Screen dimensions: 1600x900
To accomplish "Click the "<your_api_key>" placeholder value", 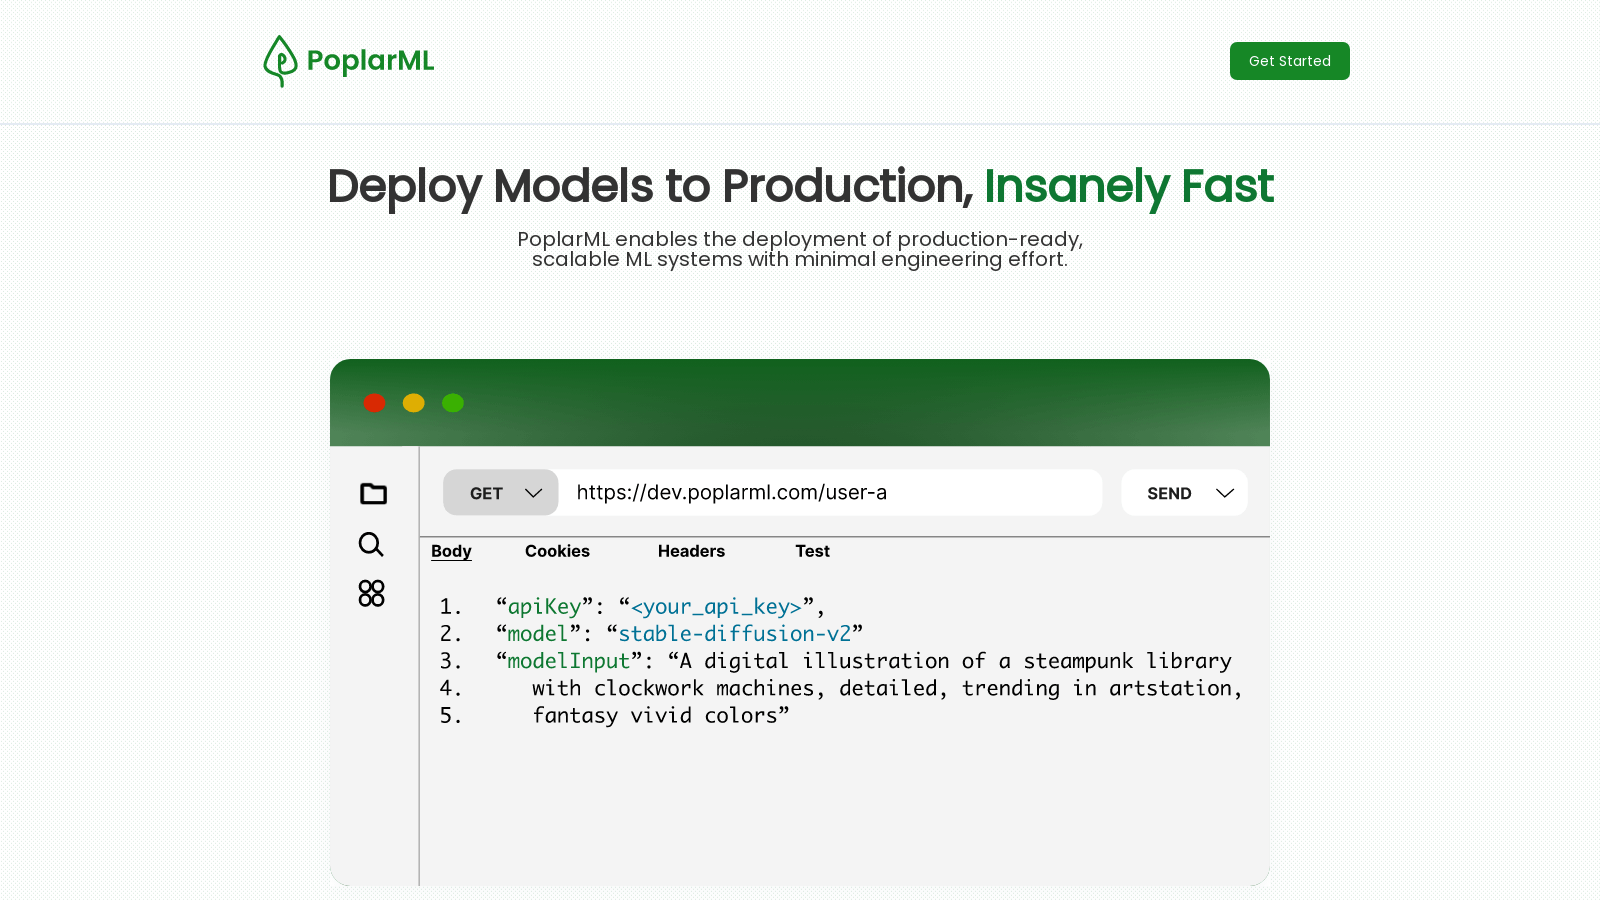I will [x=716, y=607].
